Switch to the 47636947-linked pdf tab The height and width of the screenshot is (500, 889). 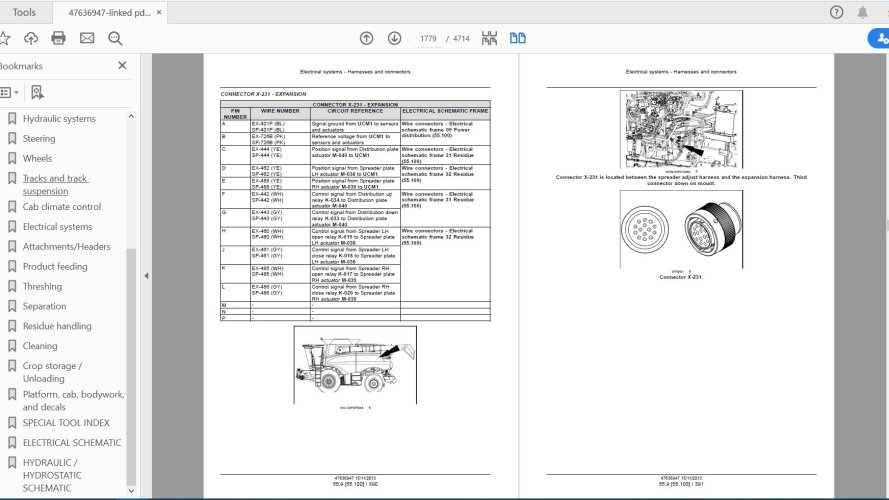(x=109, y=12)
